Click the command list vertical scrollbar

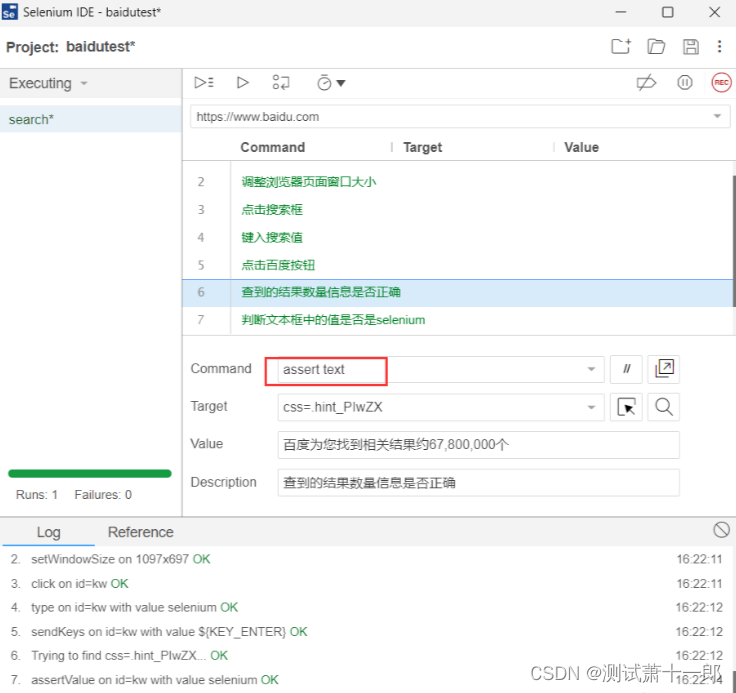[733, 241]
